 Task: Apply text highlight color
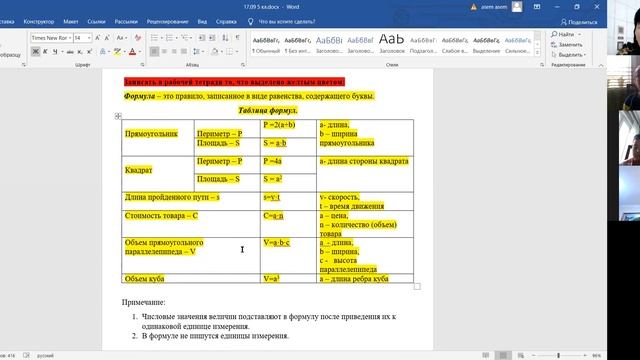pos(117,51)
